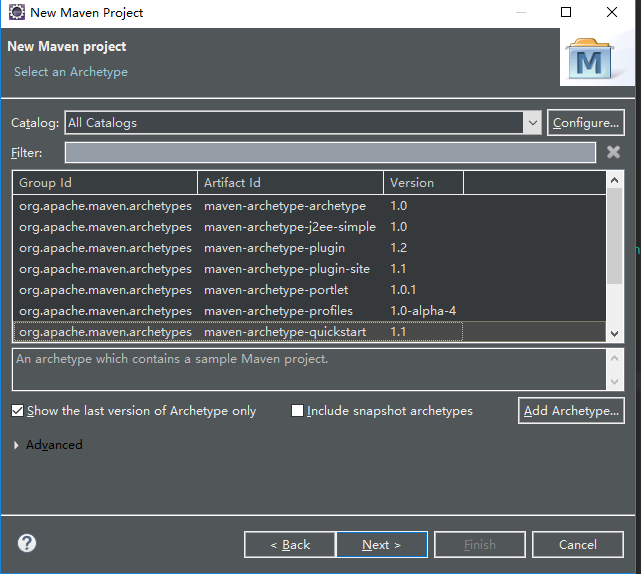Click description box scroll down arrow
Screen dimensions: 641x574
coord(614,381)
